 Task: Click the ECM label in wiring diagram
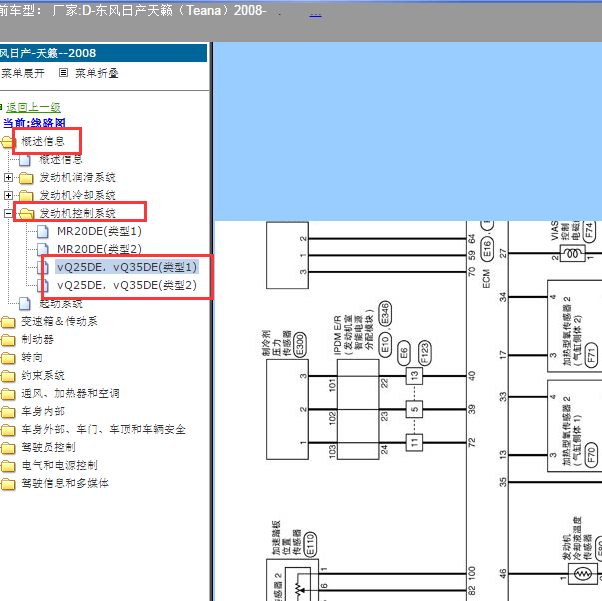486,278
